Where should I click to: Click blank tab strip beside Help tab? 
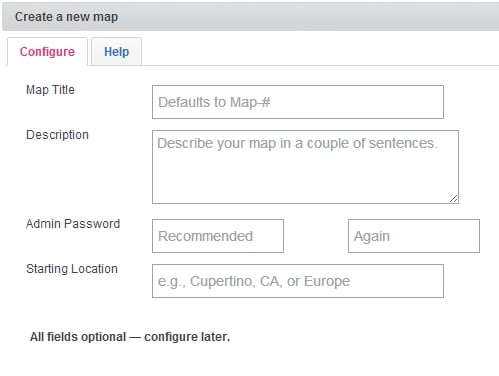click(320, 52)
